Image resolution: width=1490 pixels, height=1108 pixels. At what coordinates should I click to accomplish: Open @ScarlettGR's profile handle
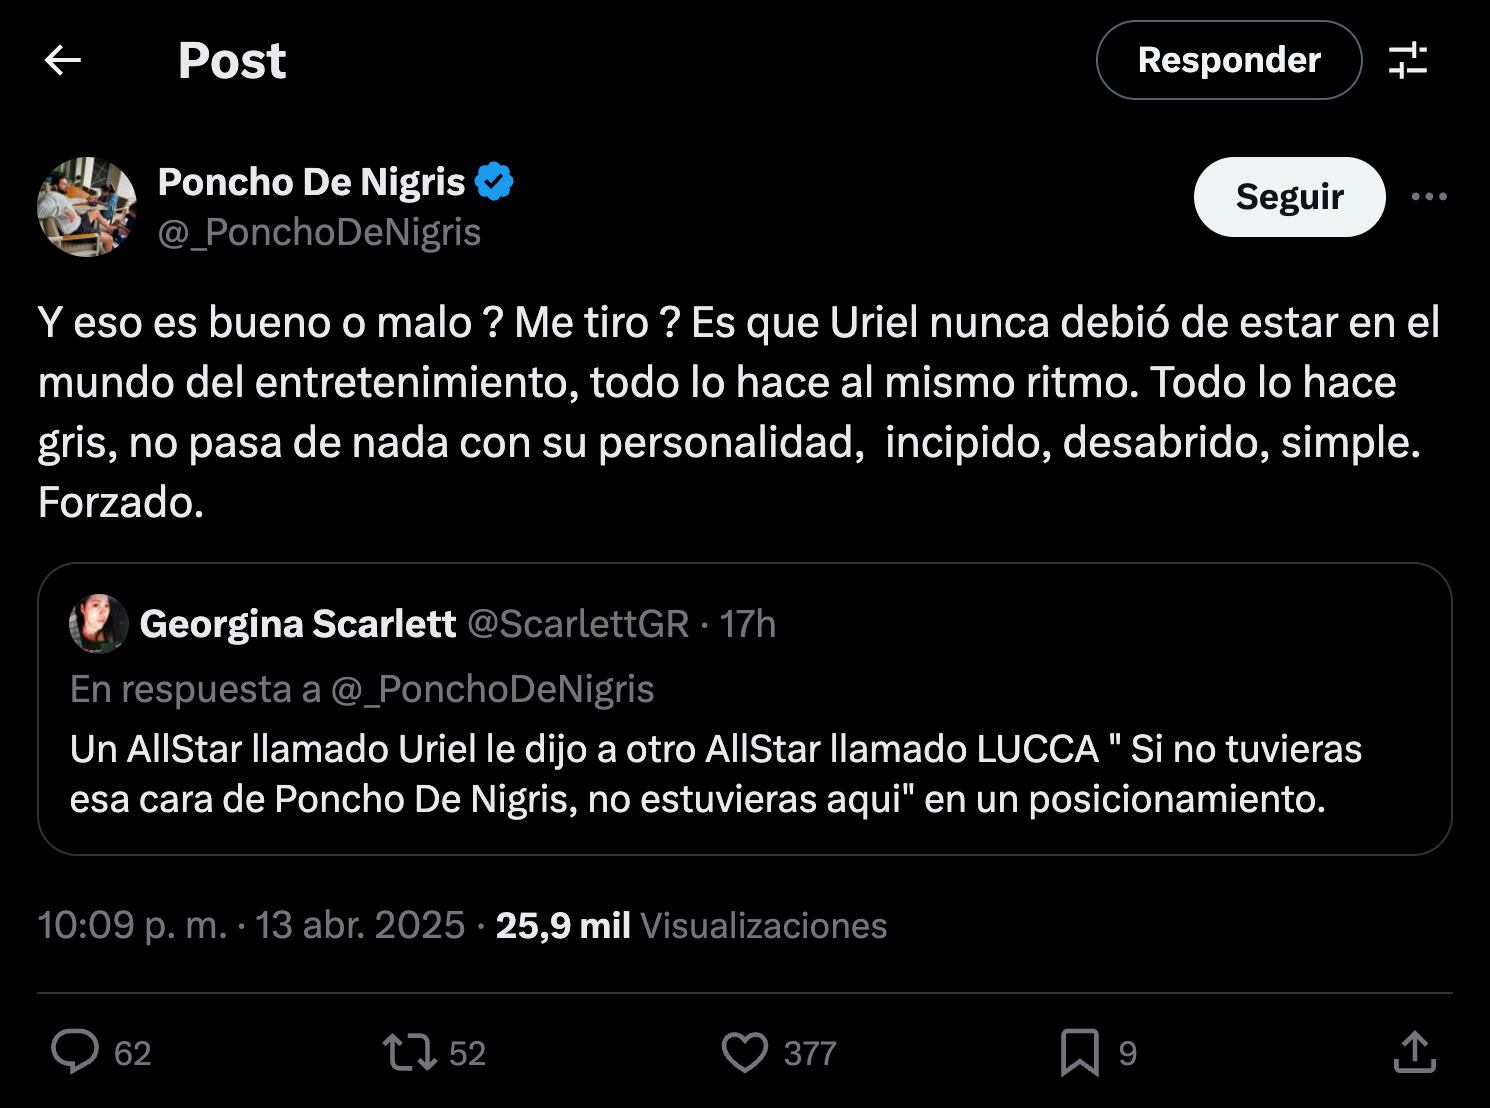coord(580,623)
